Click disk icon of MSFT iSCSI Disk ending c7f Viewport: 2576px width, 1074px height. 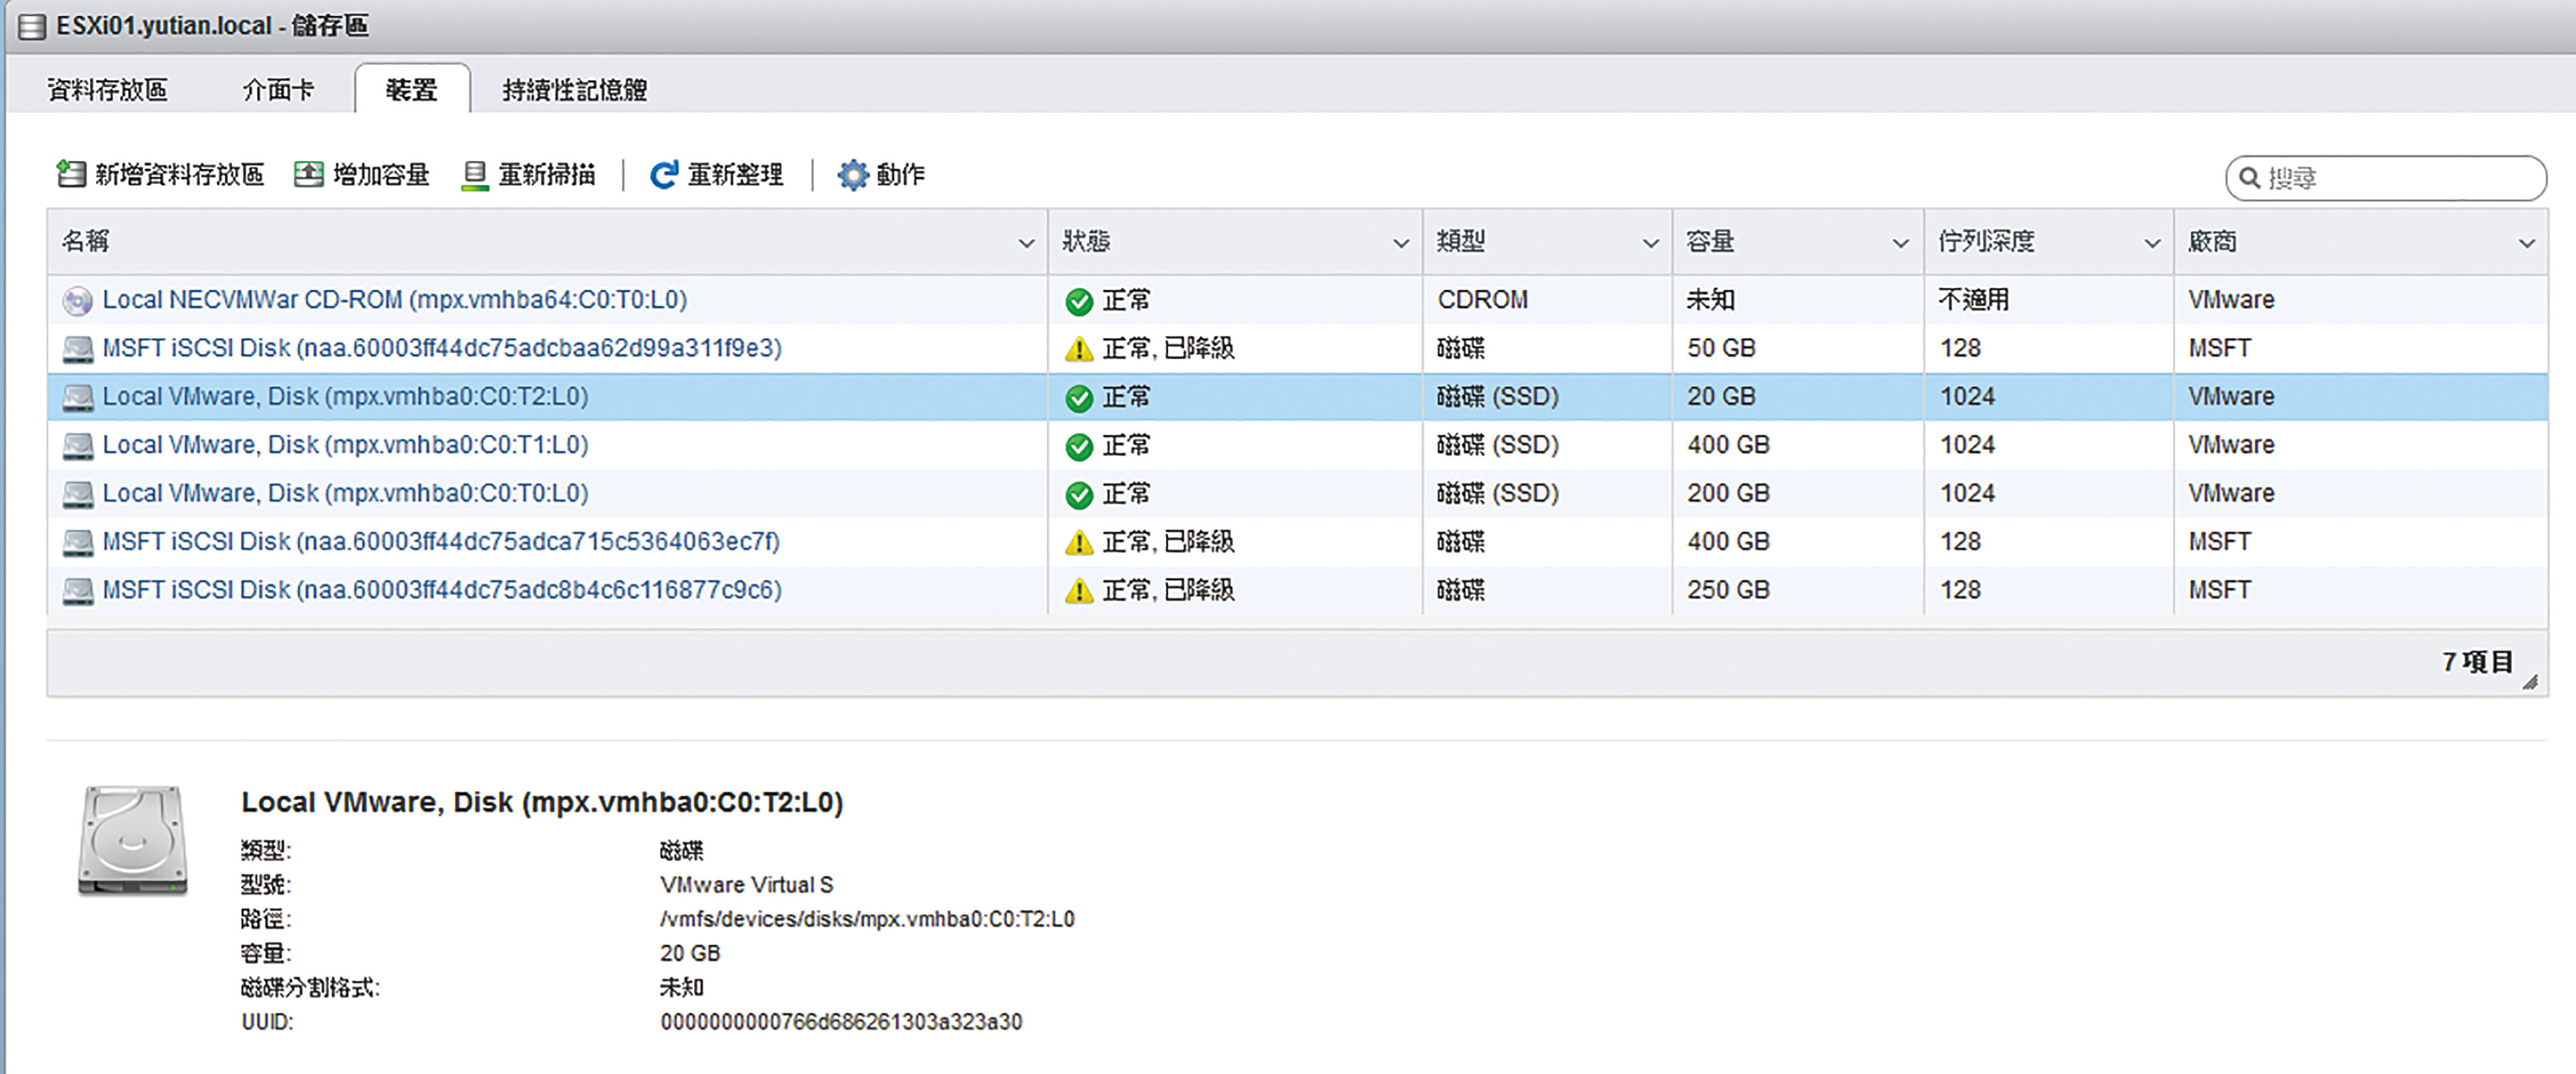click(x=78, y=542)
